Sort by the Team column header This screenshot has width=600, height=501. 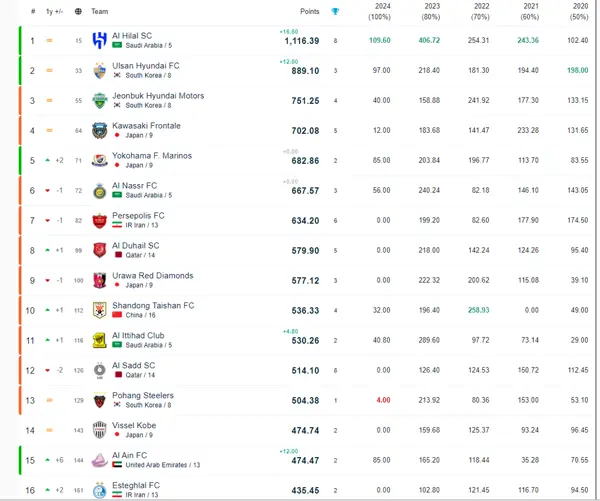tap(100, 11)
